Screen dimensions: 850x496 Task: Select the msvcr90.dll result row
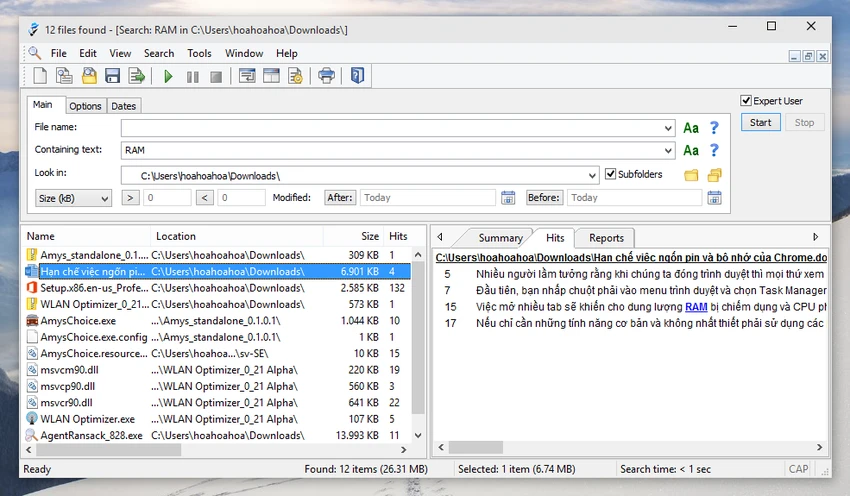[x=217, y=403]
